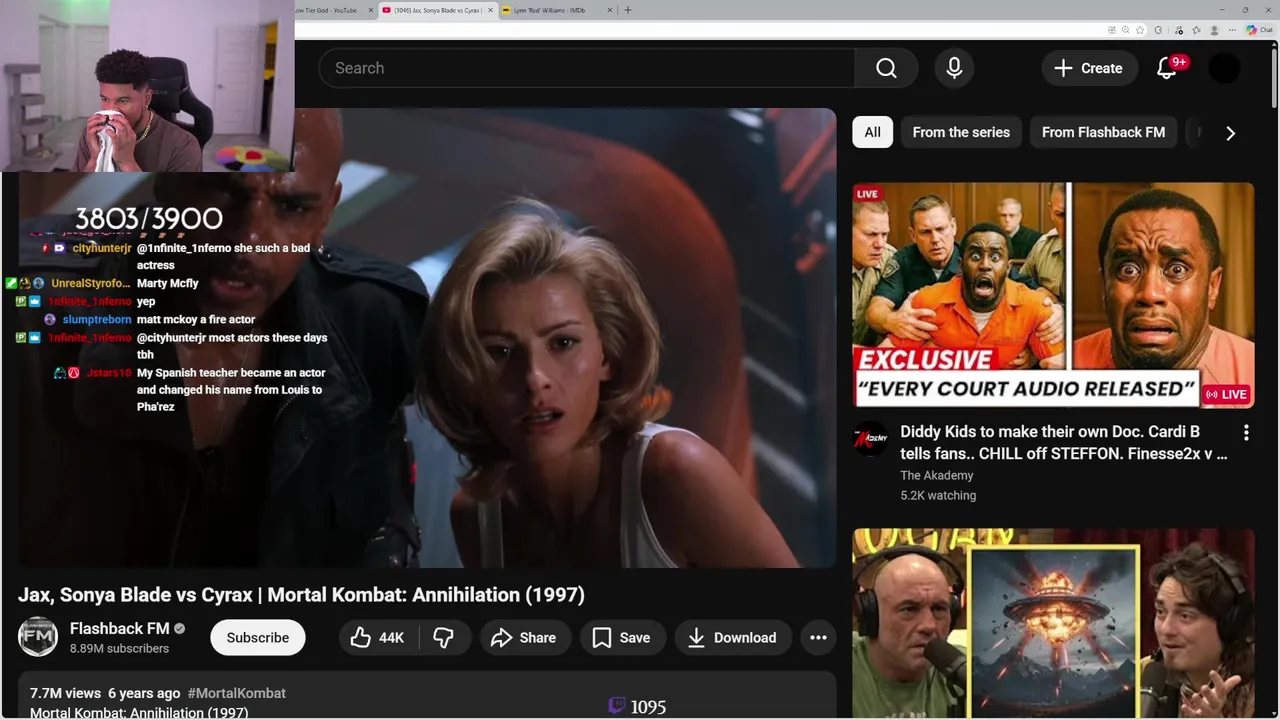Viewport: 1280px width, 720px height.
Task: Open the account avatar menu
Action: tap(1224, 68)
